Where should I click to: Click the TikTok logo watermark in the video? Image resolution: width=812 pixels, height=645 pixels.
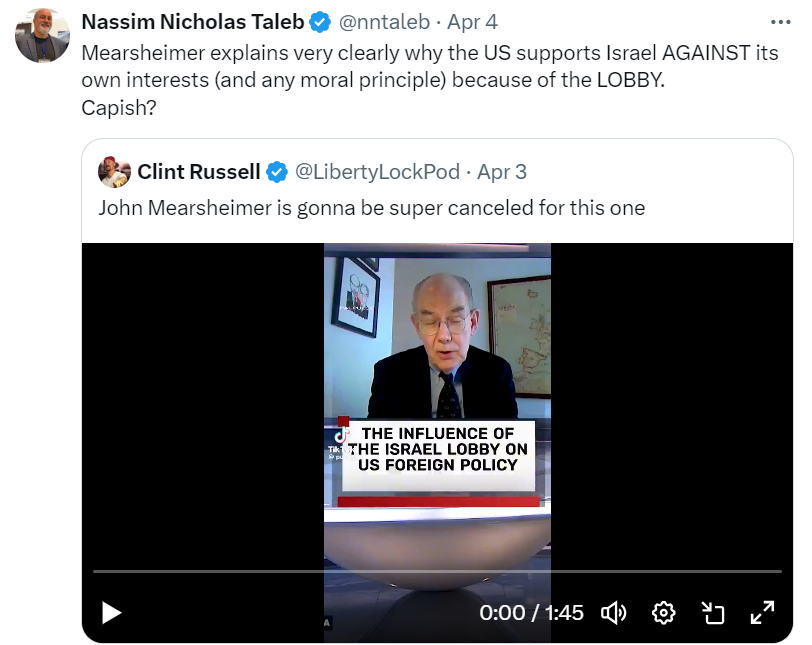click(x=339, y=437)
